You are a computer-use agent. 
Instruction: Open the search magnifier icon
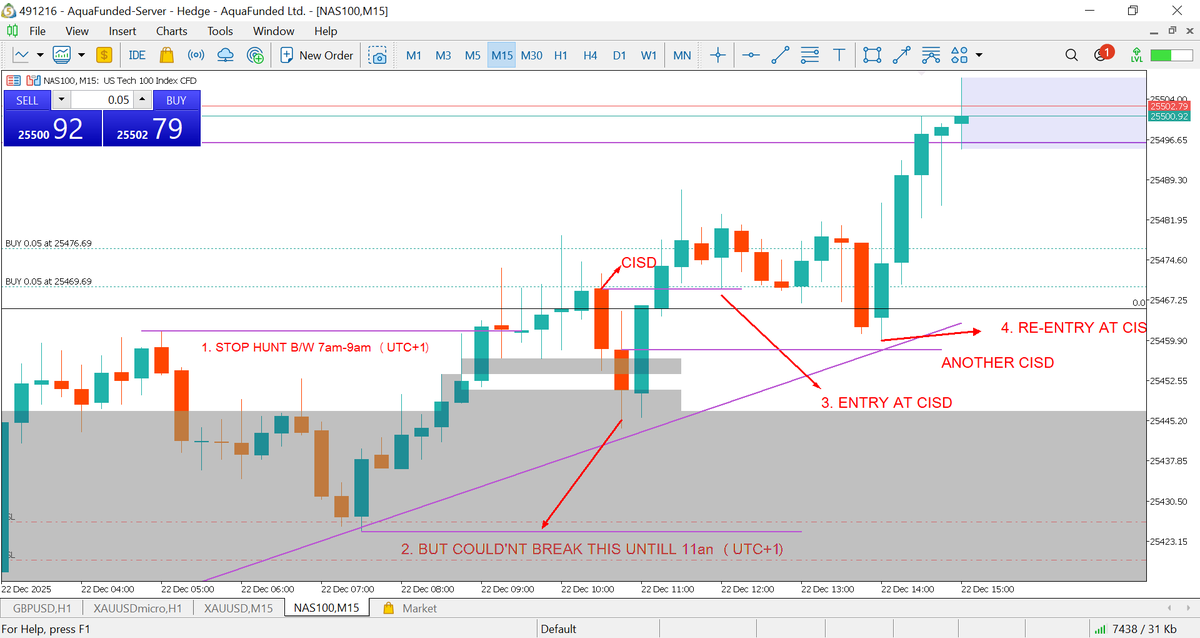(1072, 55)
